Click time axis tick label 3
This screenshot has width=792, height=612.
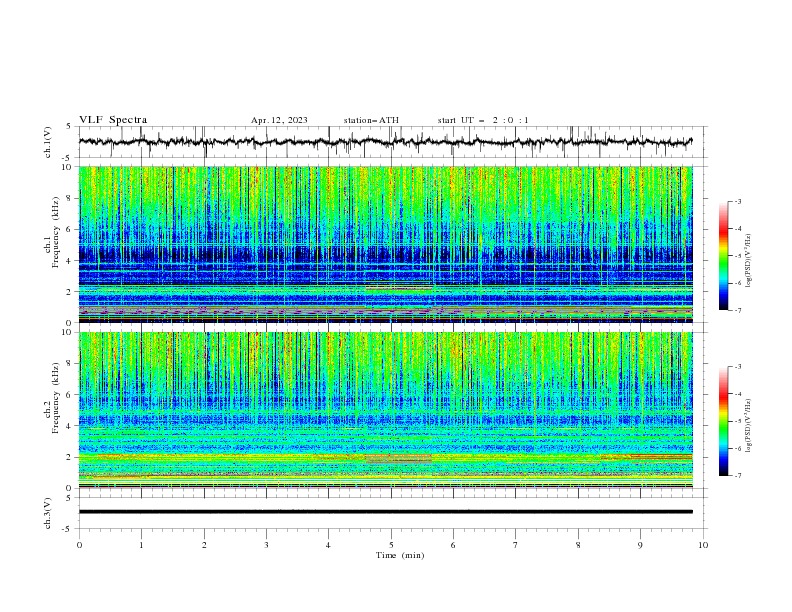(x=266, y=545)
